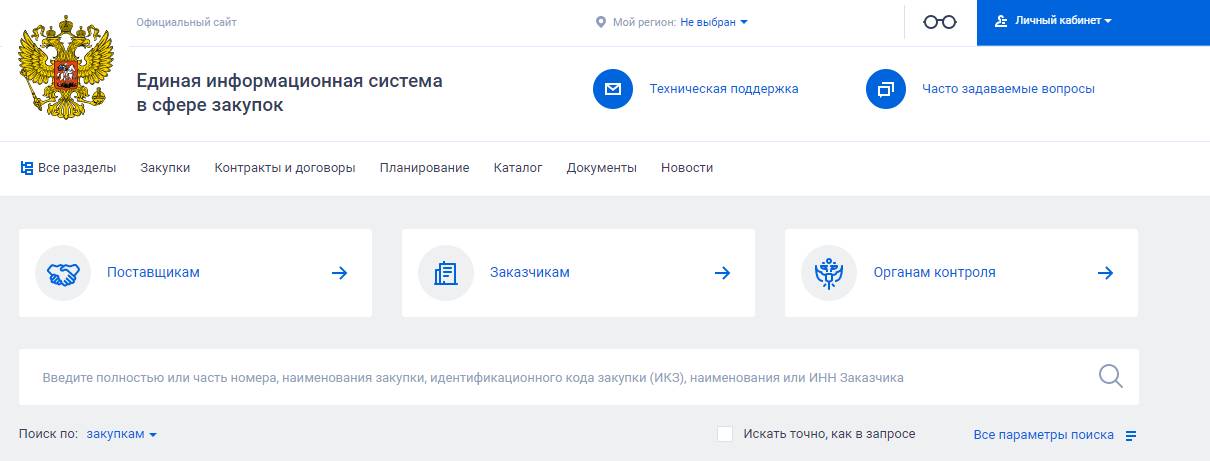Click the Органам контроля card label
The height and width of the screenshot is (461, 1210).
pyautogui.click(x=934, y=272)
